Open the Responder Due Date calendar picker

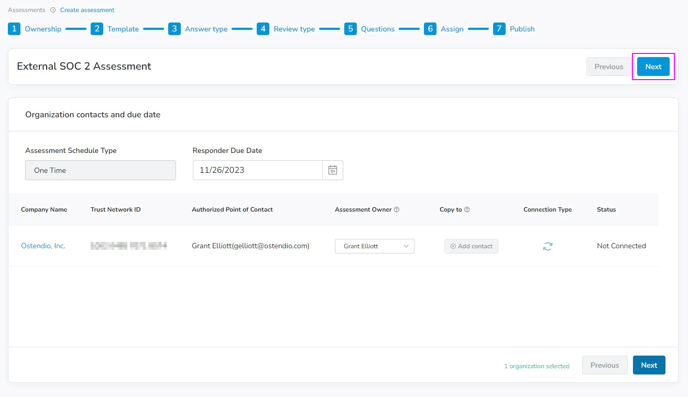pyautogui.click(x=333, y=170)
